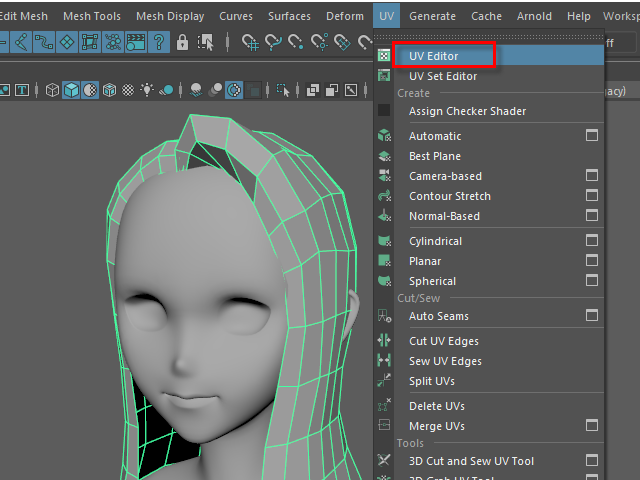
Task: Open the Mesh Tools menu
Action: point(92,16)
